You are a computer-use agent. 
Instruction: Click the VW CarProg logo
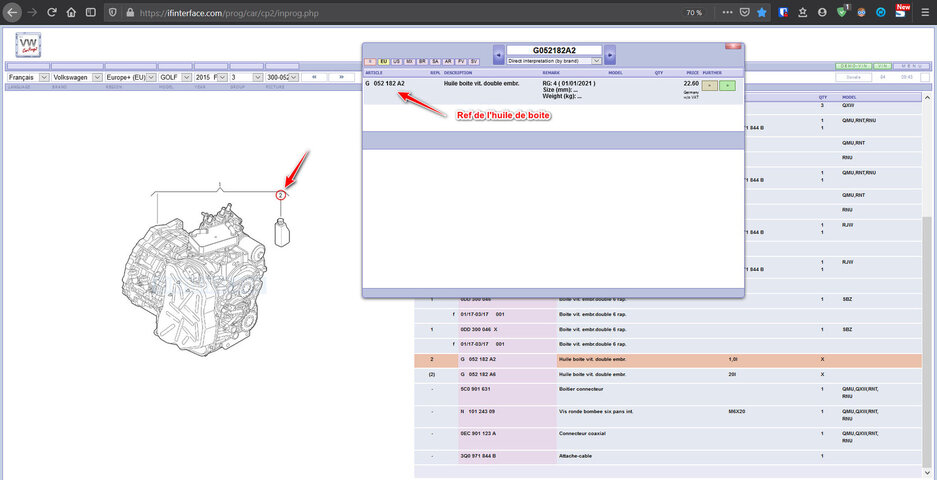pos(28,45)
